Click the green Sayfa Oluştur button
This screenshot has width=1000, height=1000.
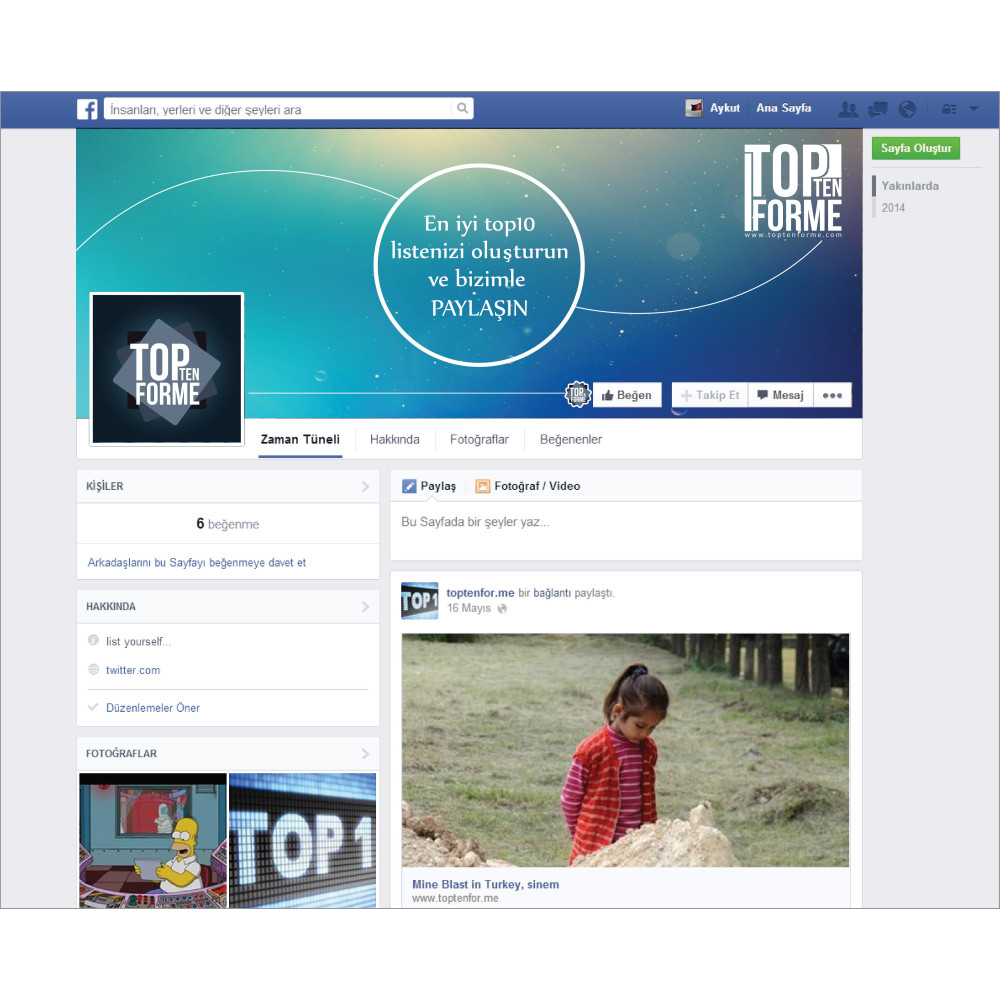(x=916, y=148)
